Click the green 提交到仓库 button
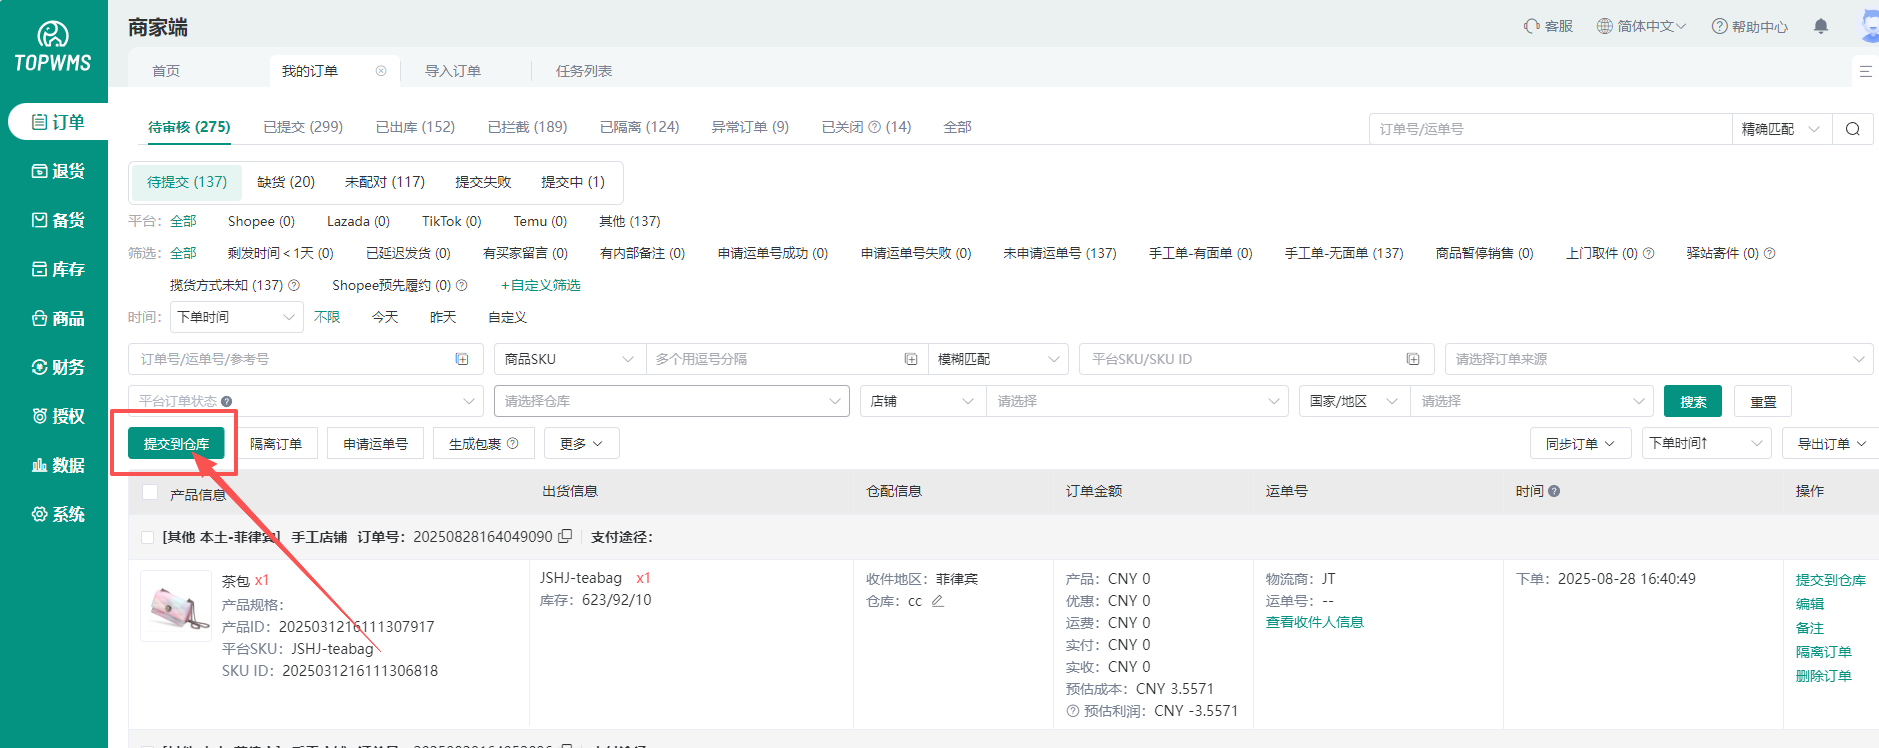Image resolution: width=1879 pixels, height=748 pixels. (x=176, y=443)
